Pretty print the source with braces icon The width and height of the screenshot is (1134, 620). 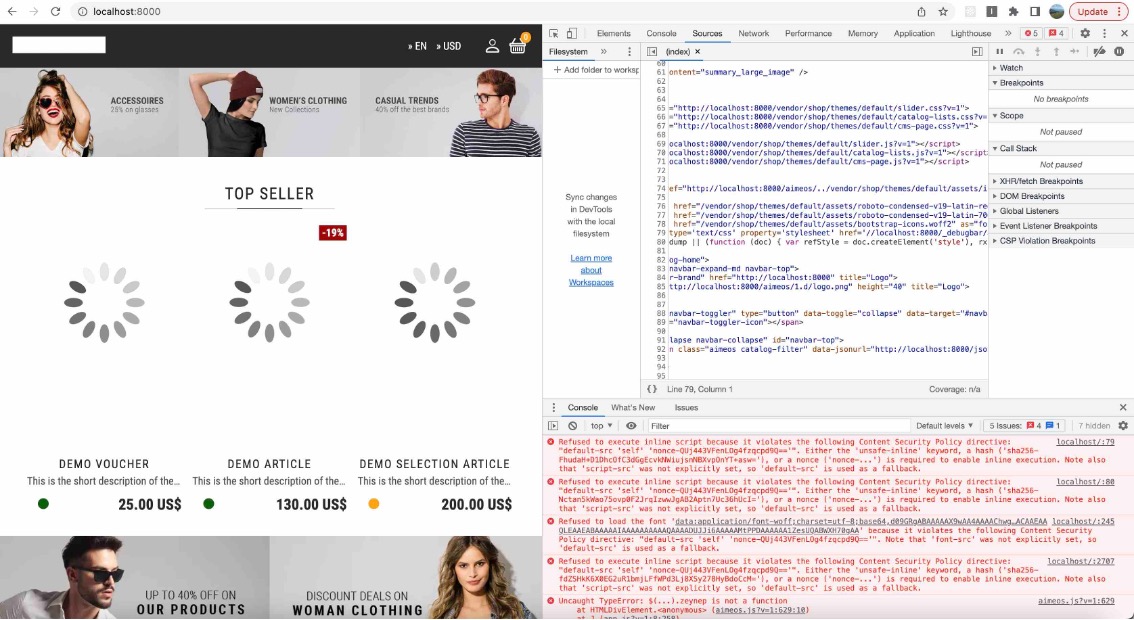coord(652,389)
